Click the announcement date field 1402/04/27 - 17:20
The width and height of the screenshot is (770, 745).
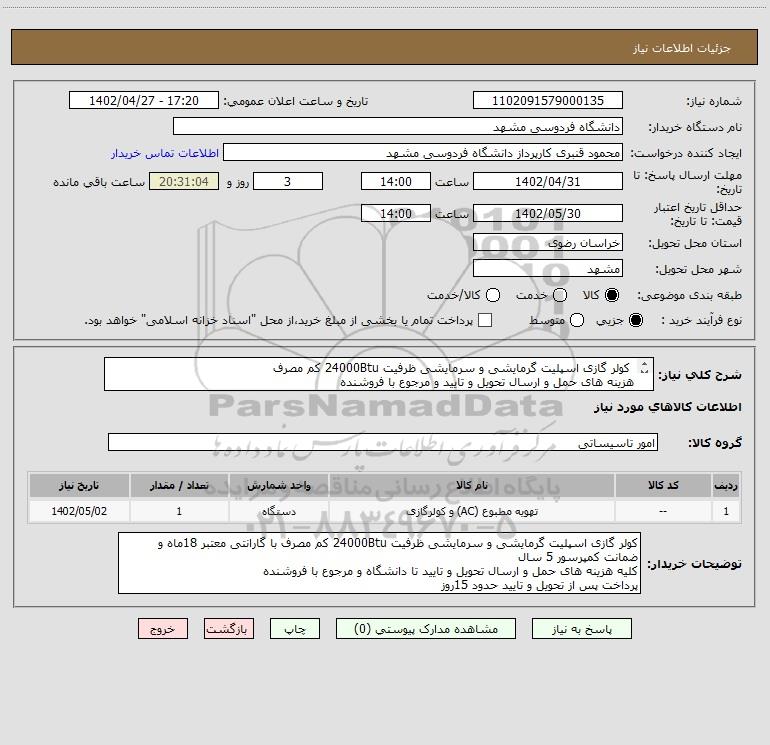(x=144, y=101)
